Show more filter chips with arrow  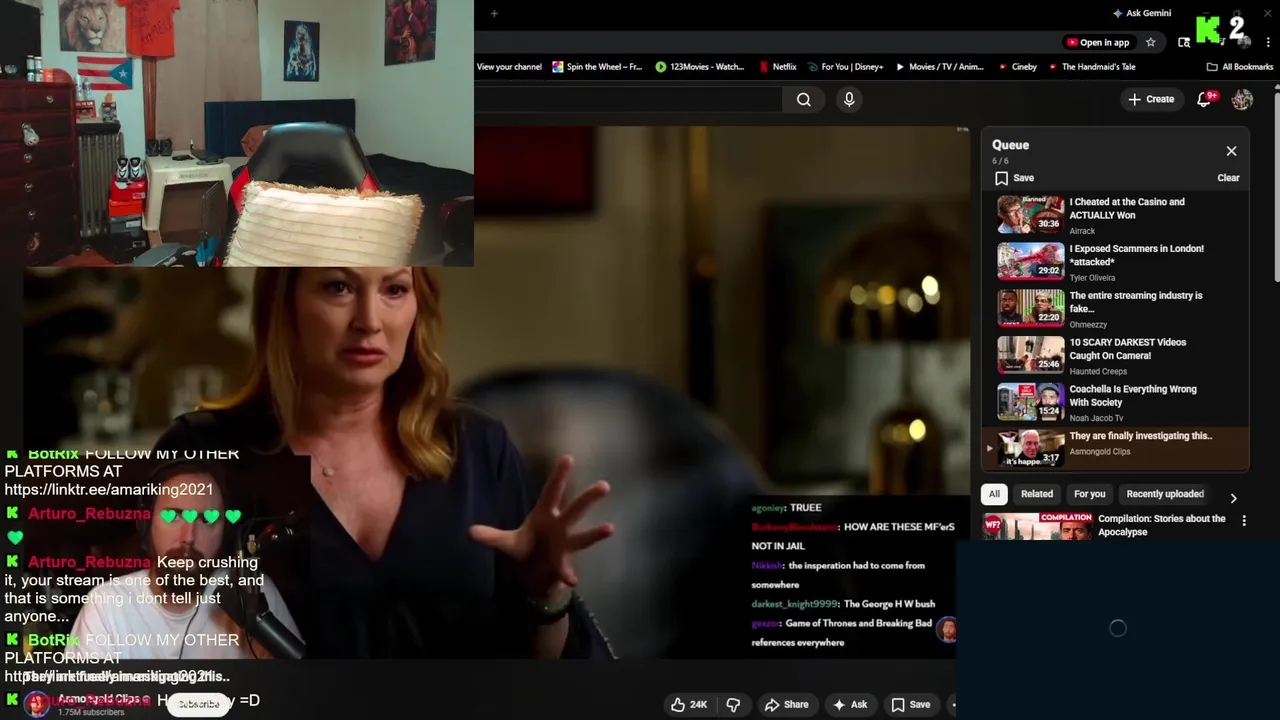click(1233, 498)
